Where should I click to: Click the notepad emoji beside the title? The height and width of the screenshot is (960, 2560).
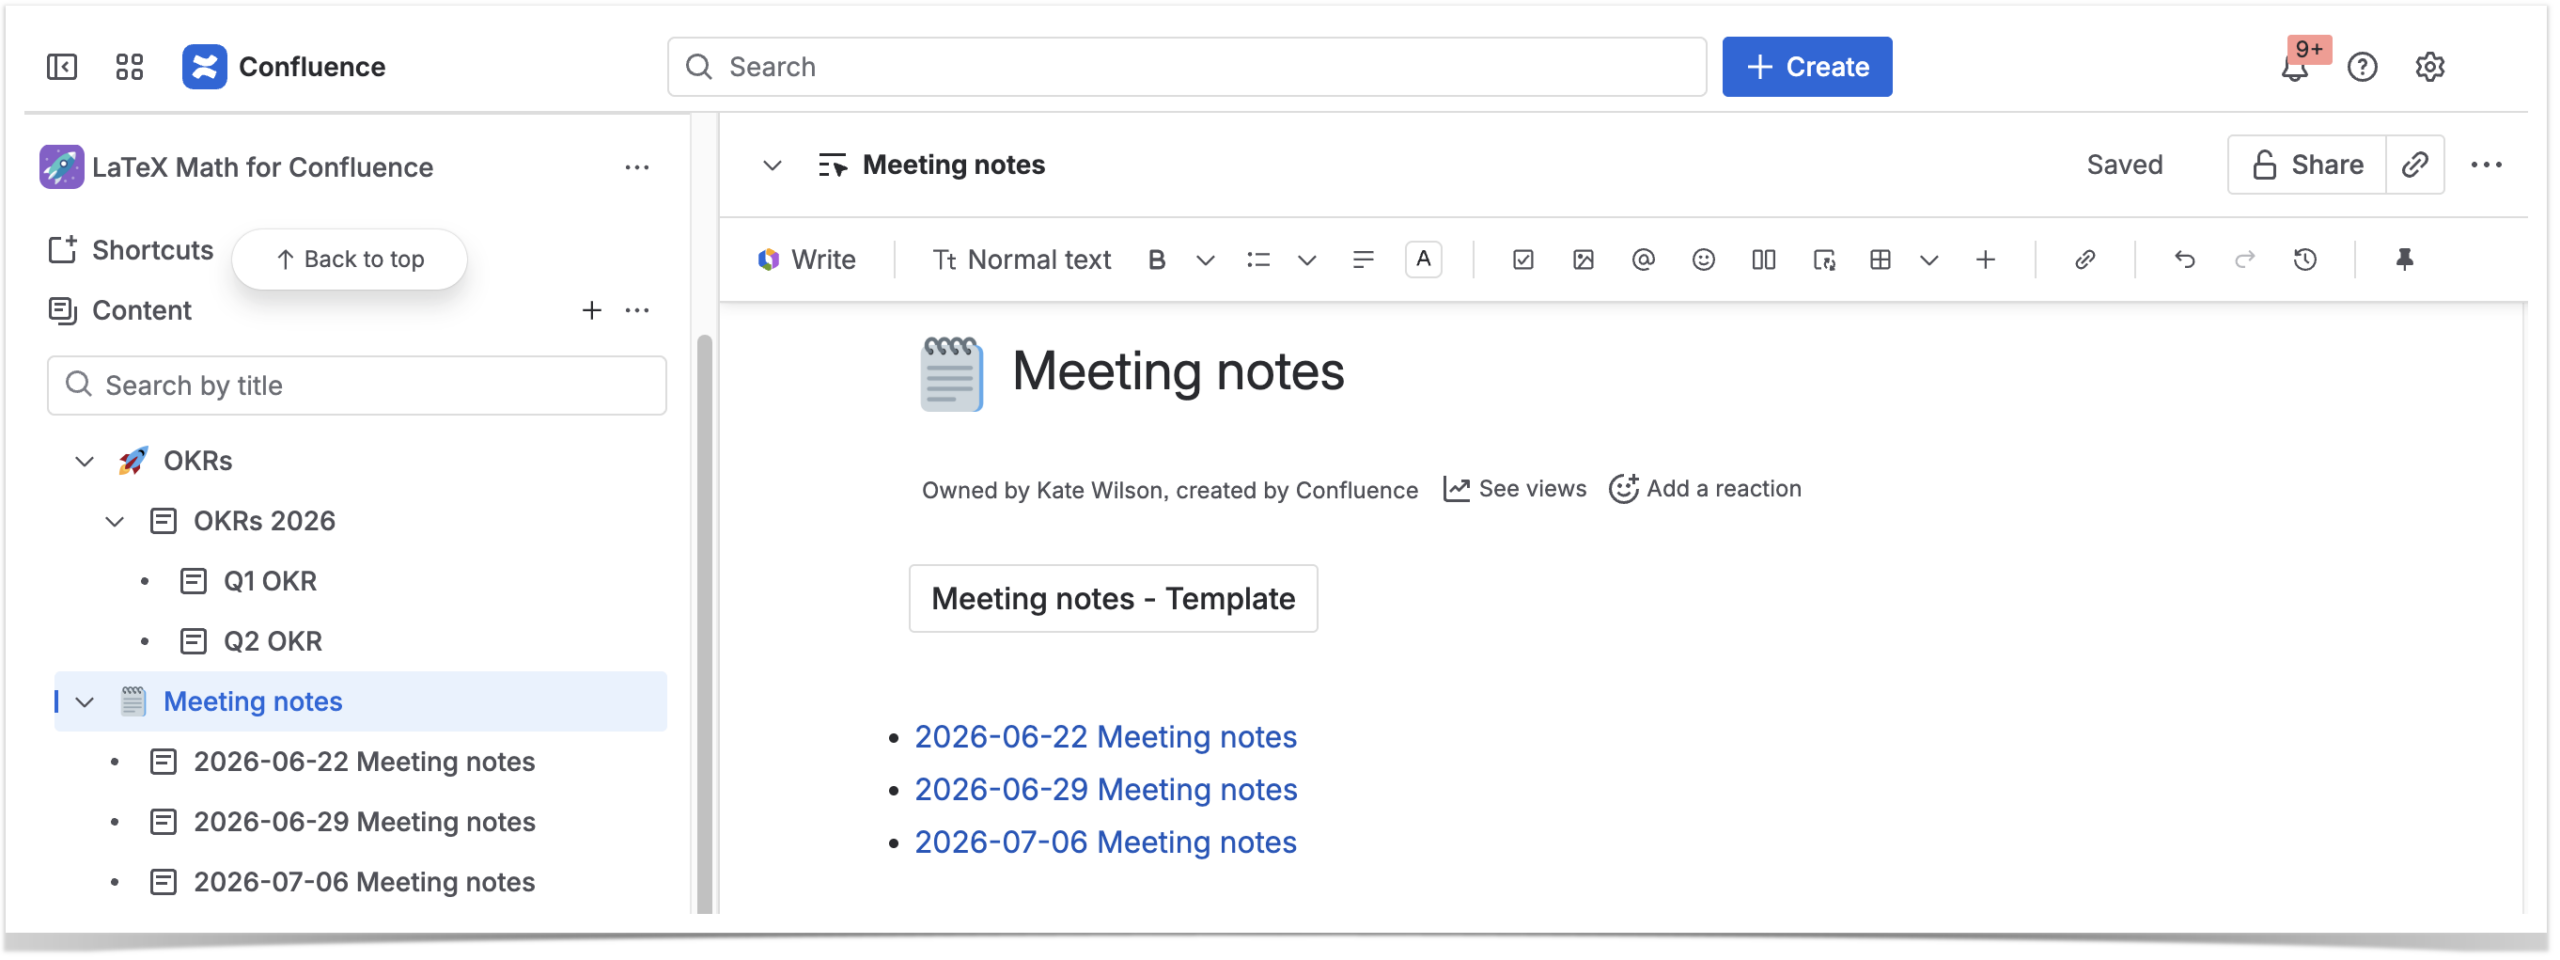[x=951, y=374]
